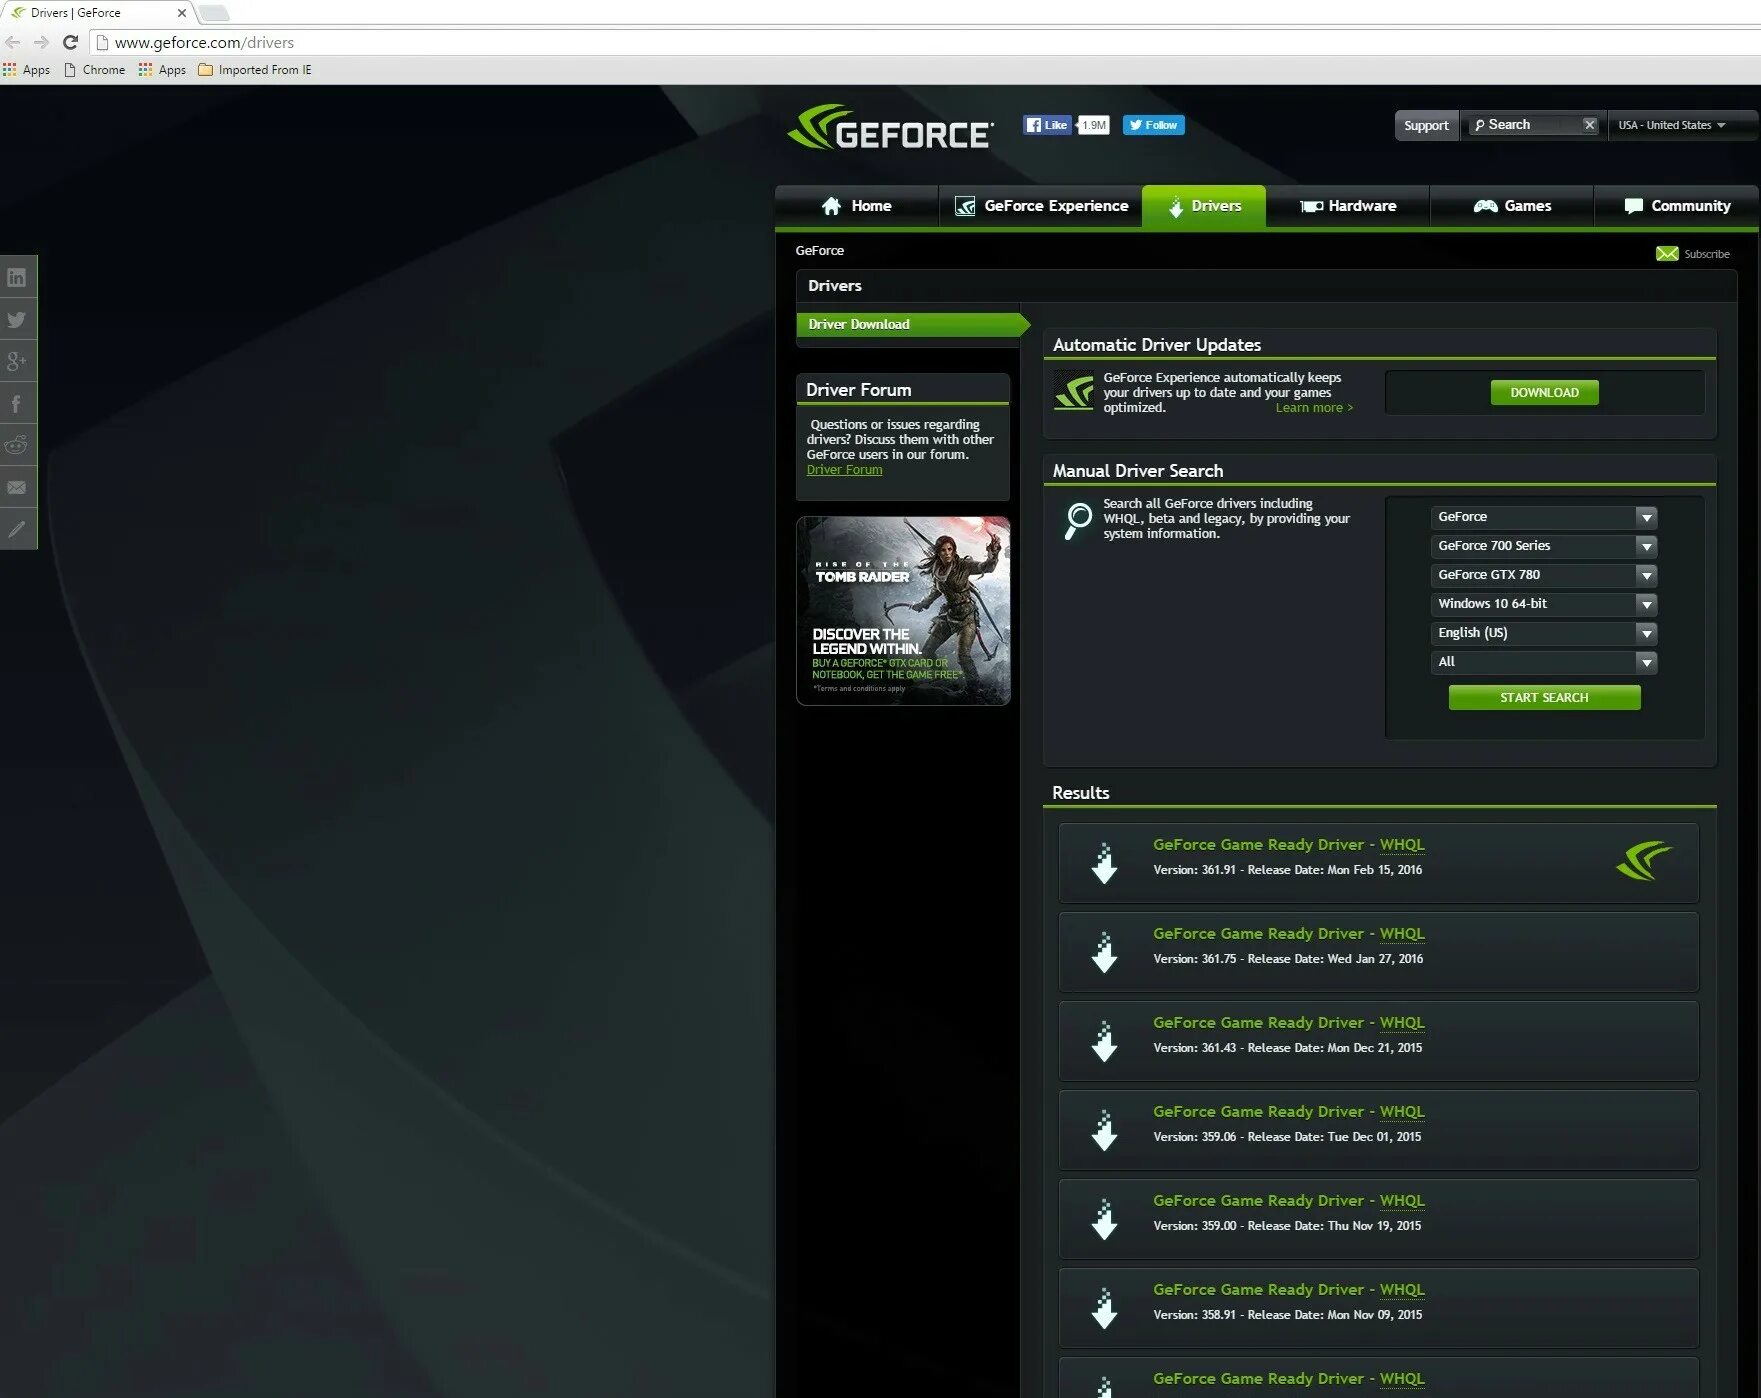
Task: Click NVIDIA claw badge on 361.91 result
Action: click(1643, 860)
